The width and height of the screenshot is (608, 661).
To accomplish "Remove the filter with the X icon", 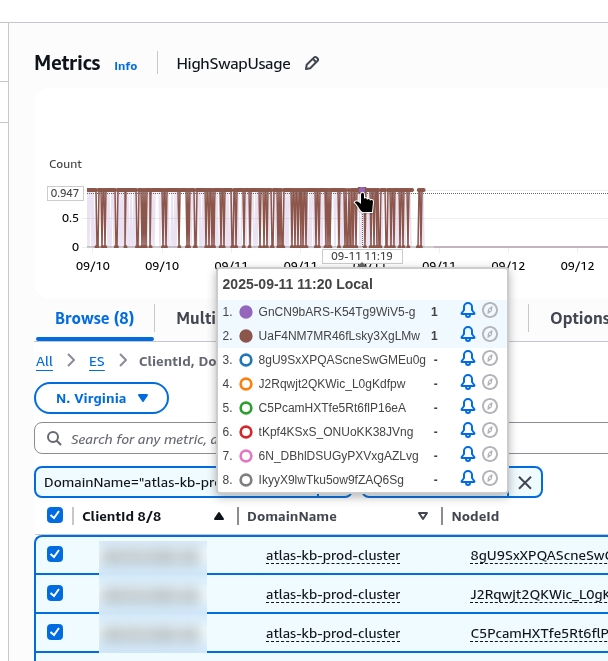I will coord(524,483).
